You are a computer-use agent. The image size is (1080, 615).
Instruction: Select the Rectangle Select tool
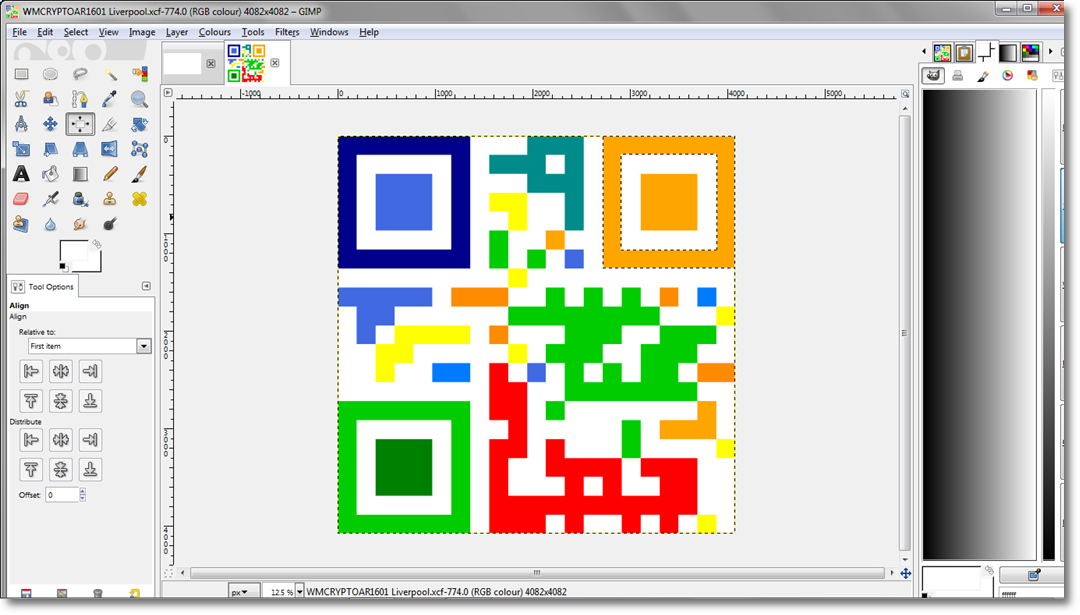pyautogui.click(x=21, y=74)
